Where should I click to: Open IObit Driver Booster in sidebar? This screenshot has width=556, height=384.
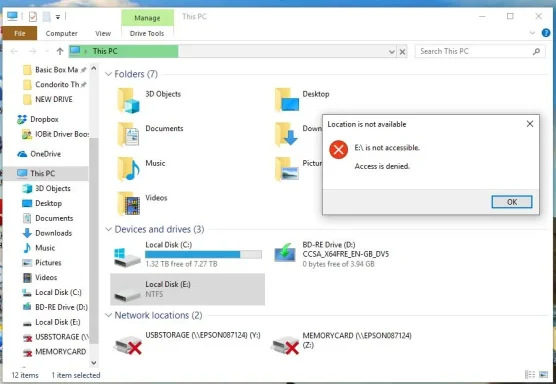[x=55, y=134]
